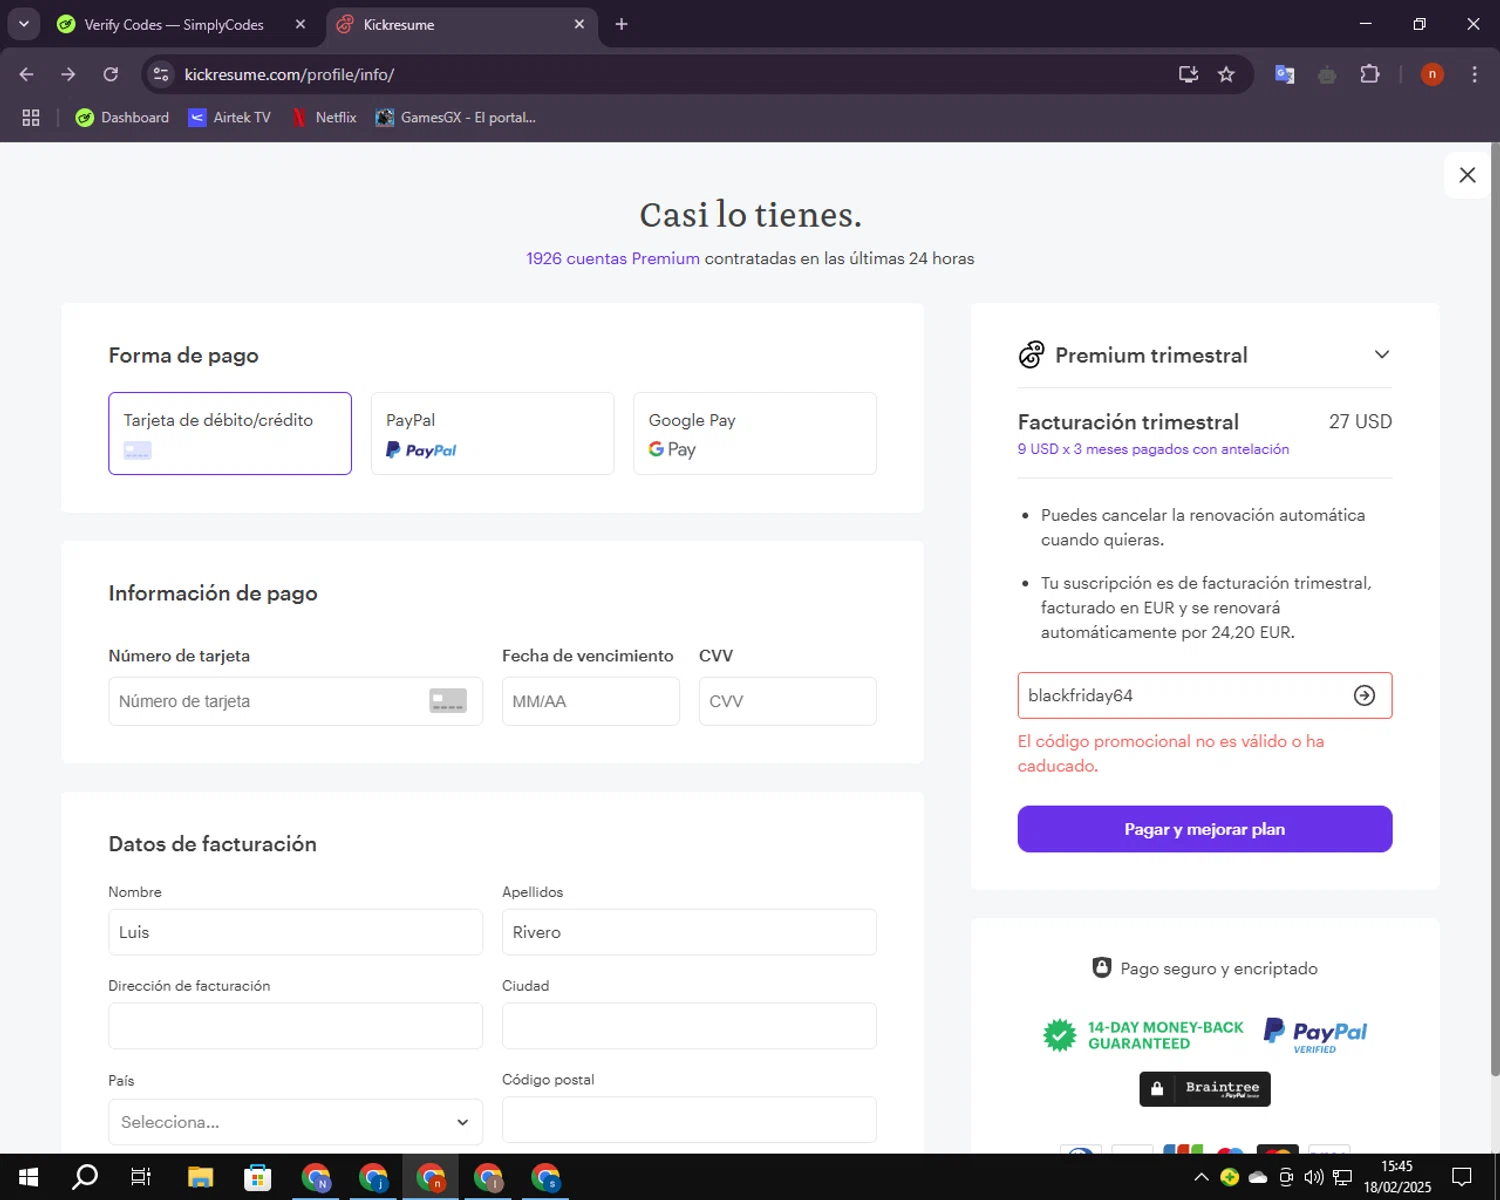Image resolution: width=1500 pixels, height=1200 pixels.
Task: Open the tab search dropdown arrow
Action: (23, 24)
